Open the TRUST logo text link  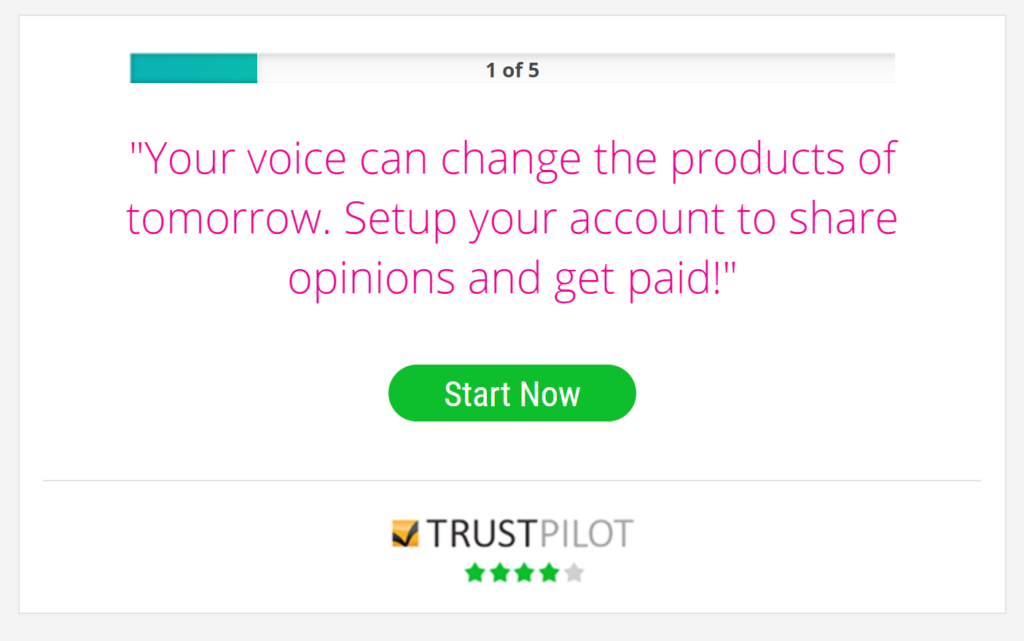[x=482, y=533]
